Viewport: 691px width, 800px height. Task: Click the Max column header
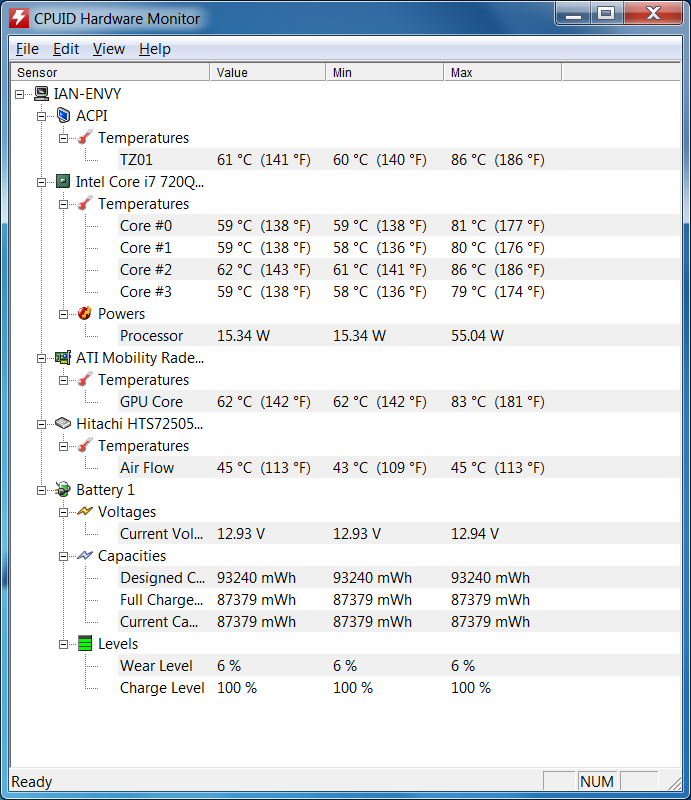coord(502,72)
